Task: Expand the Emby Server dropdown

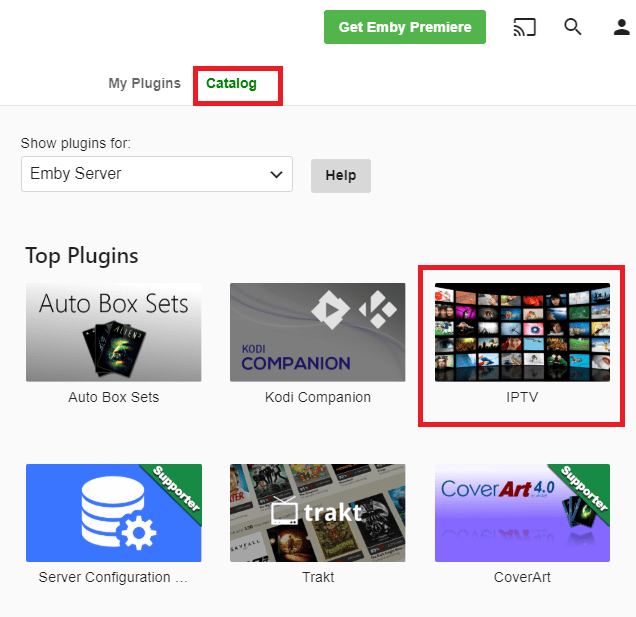Action: pyautogui.click(x=157, y=174)
